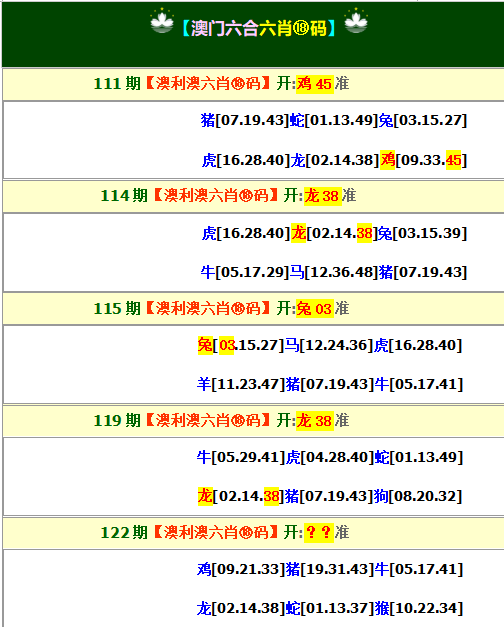This screenshot has height=627, width=504.
Task: Click the 羊[11.23.47] entry in 115期
Action: pos(241,384)
